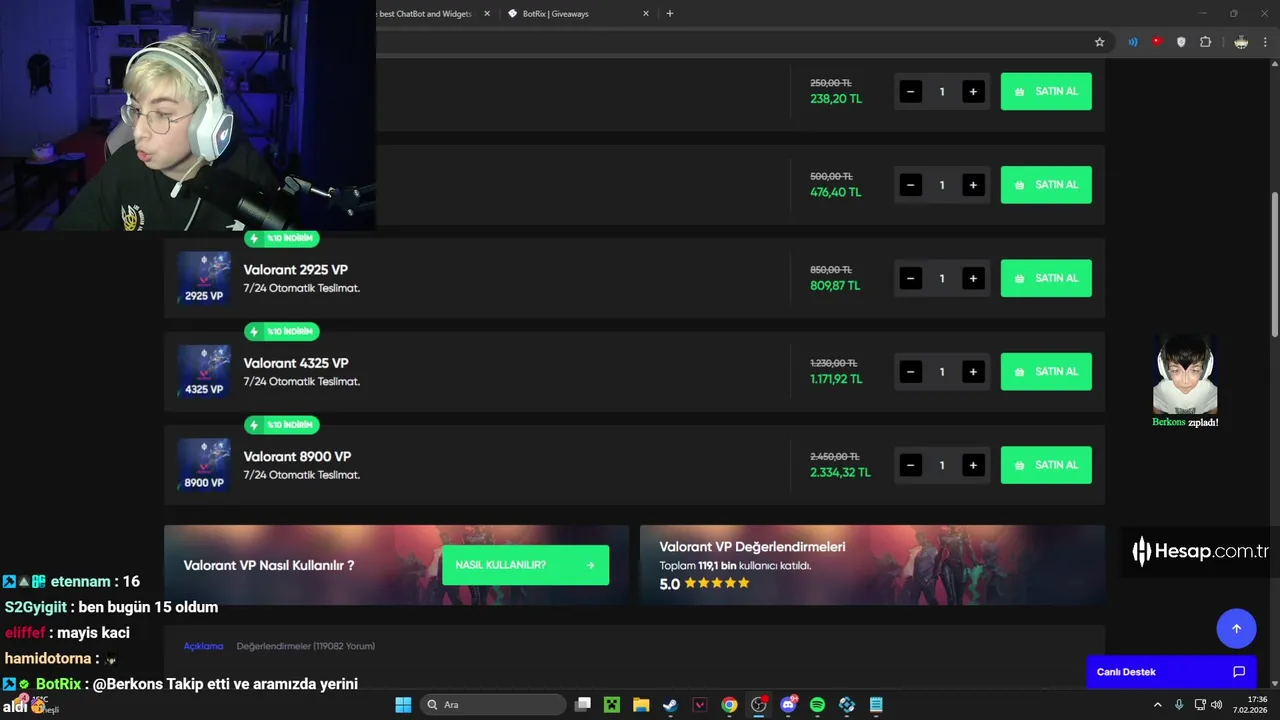This screenshot has width=1280, height=720.
Task: Increase quantity for Valorant 2925 VP
Action: coord(972,278)
